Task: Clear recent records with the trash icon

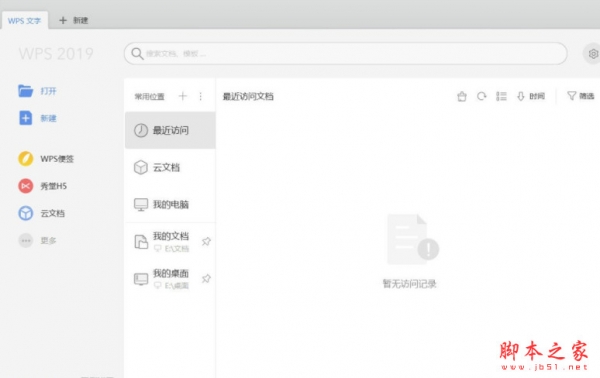Action: click(462, 96)
